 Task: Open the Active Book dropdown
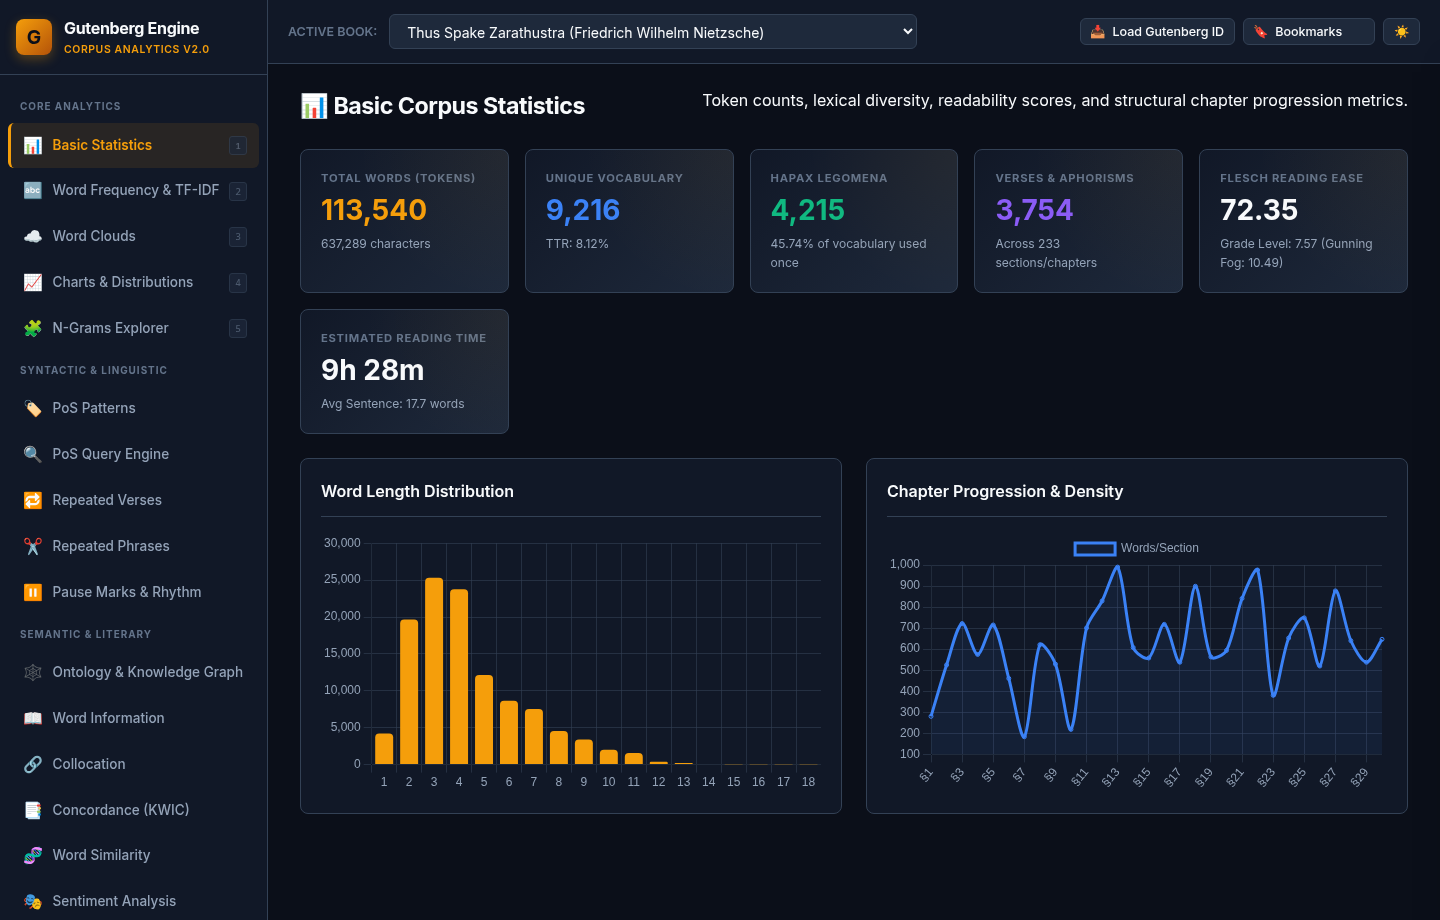click(x=653, y=32)
